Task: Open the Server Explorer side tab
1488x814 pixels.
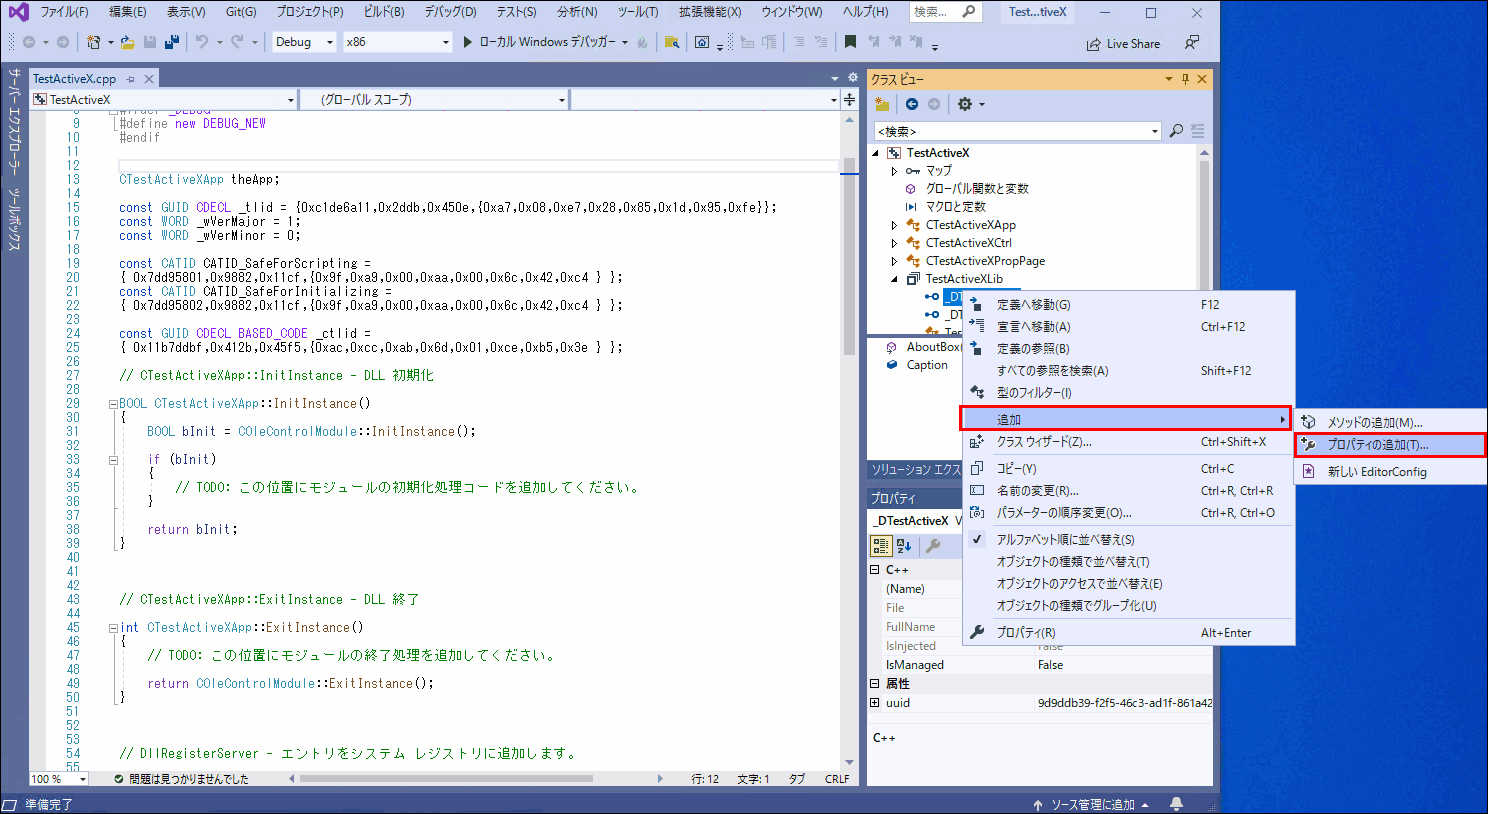Action: coord(14,120)
